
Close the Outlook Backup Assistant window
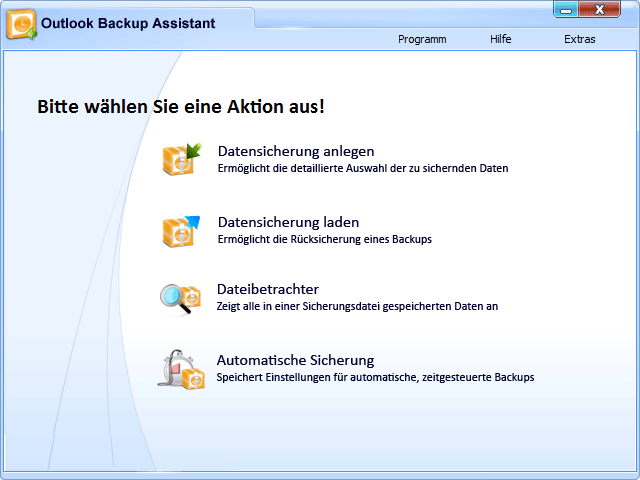599,9
